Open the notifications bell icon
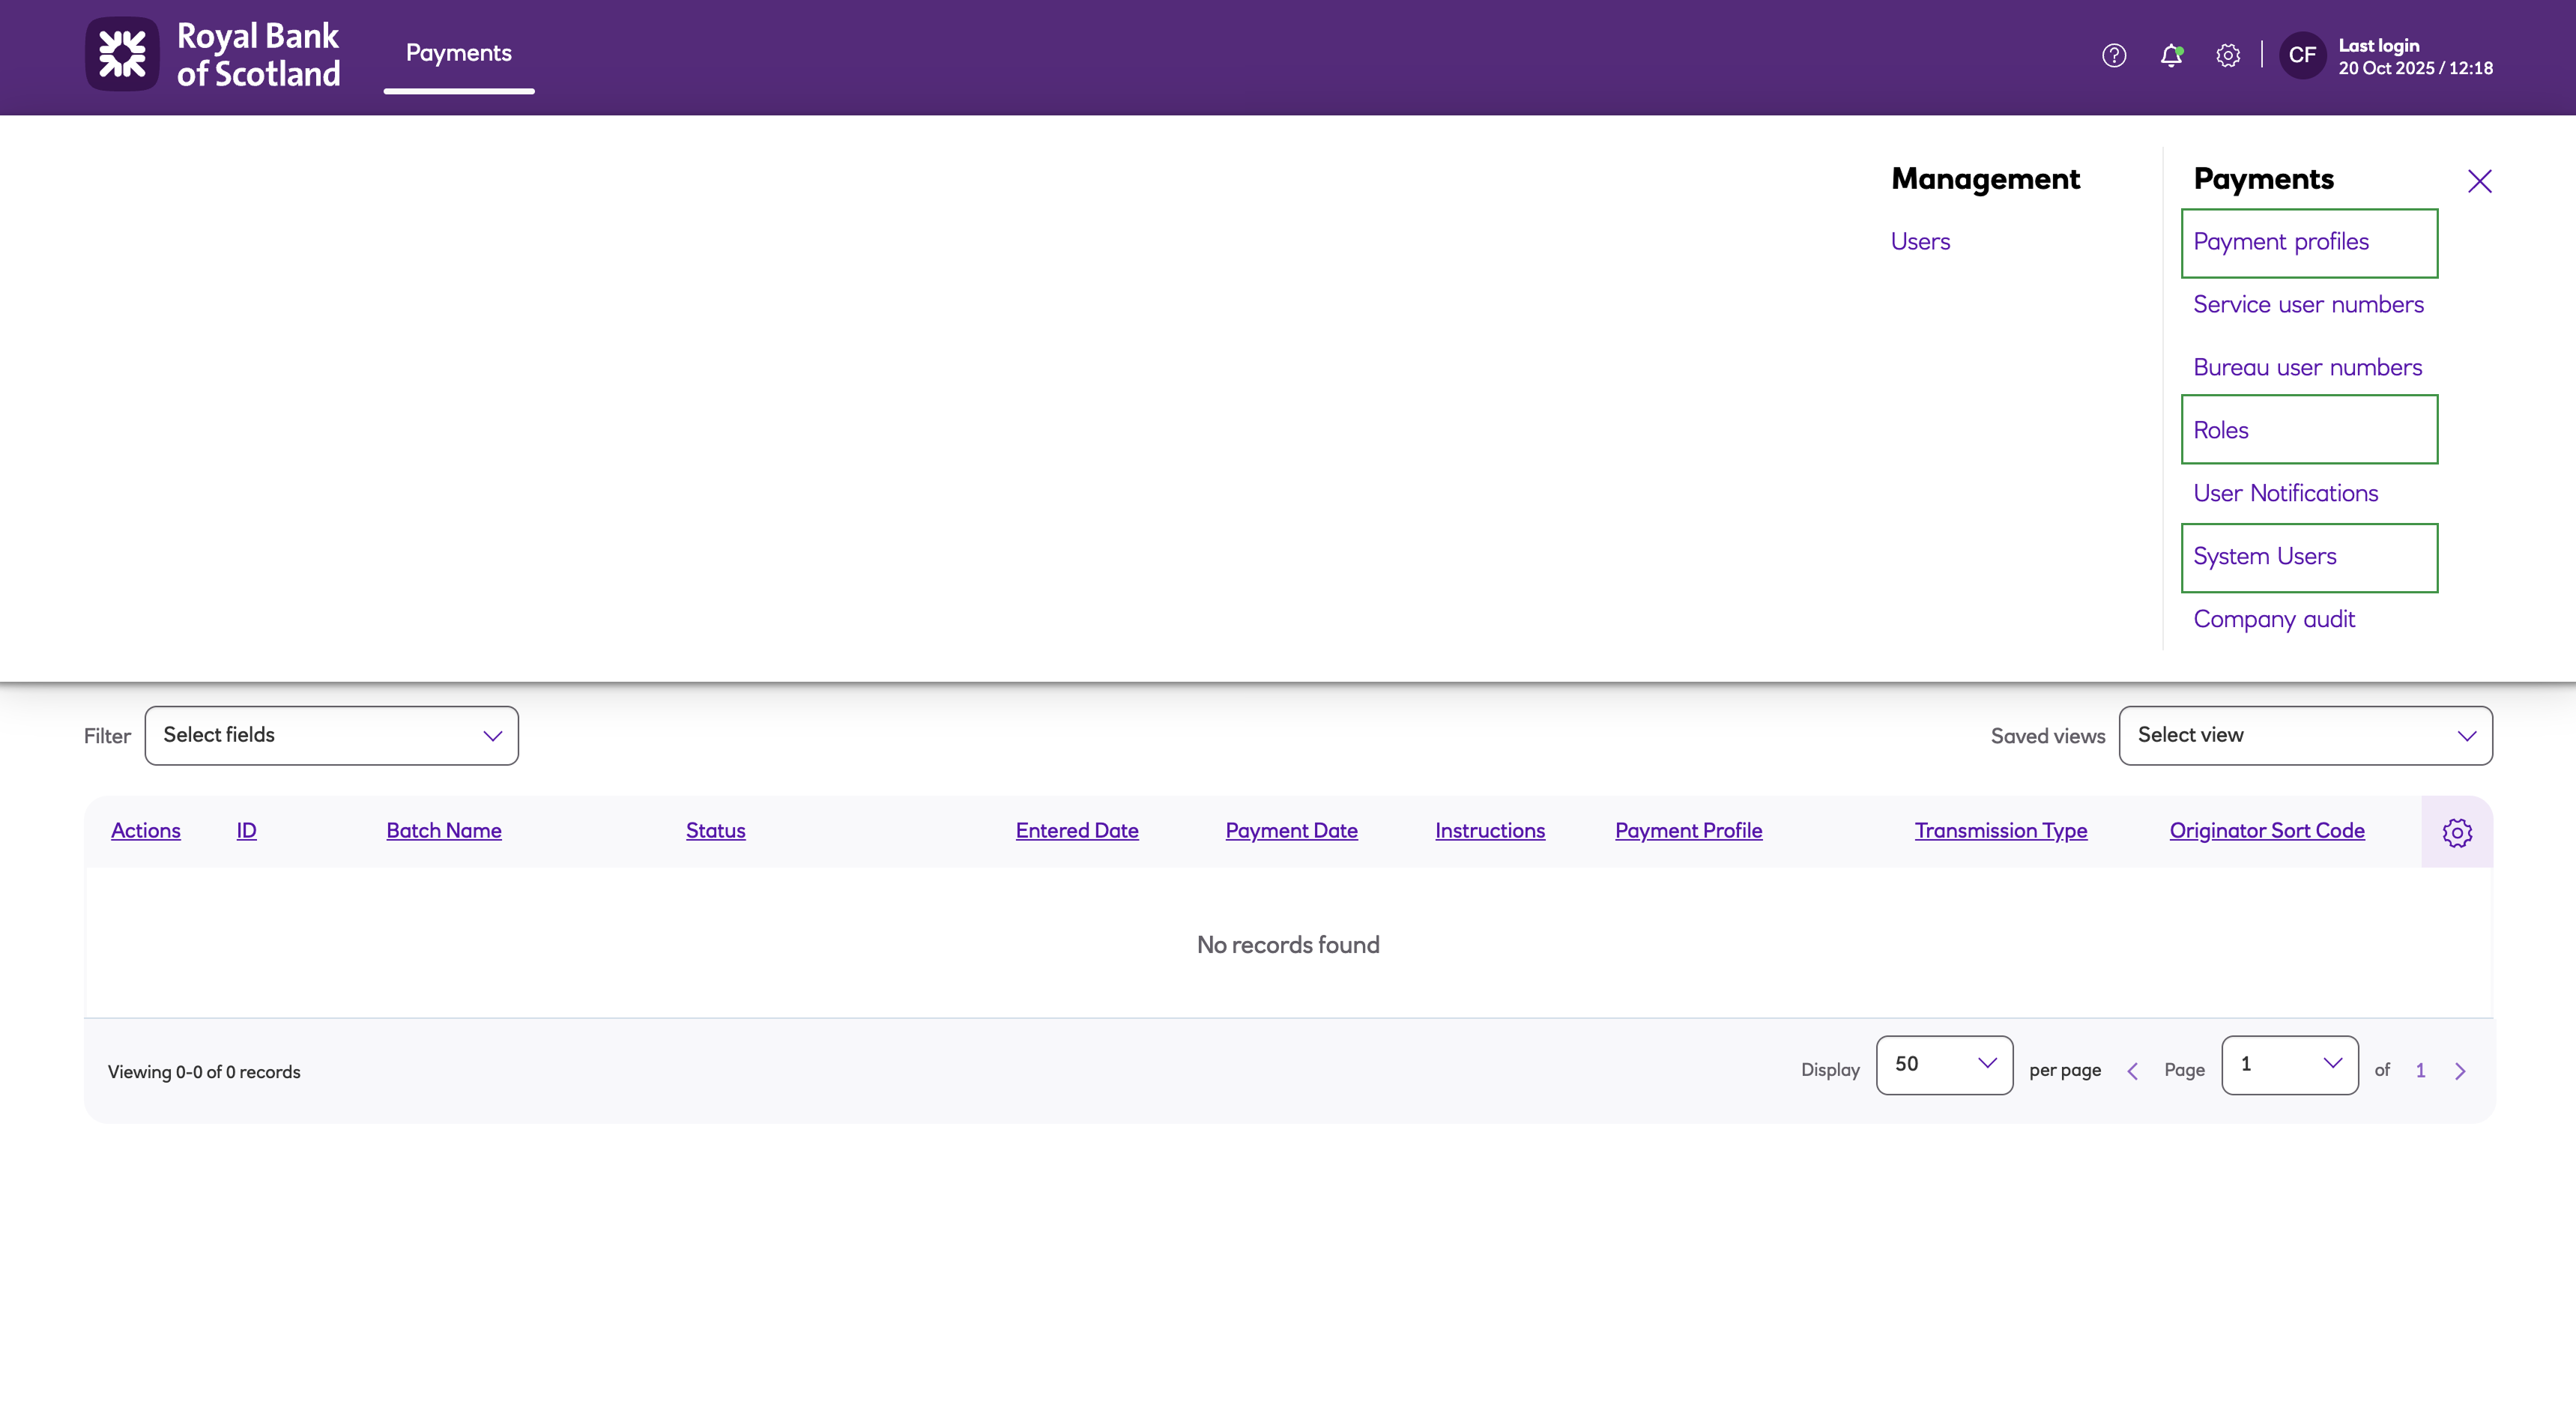 point(2171,55)
